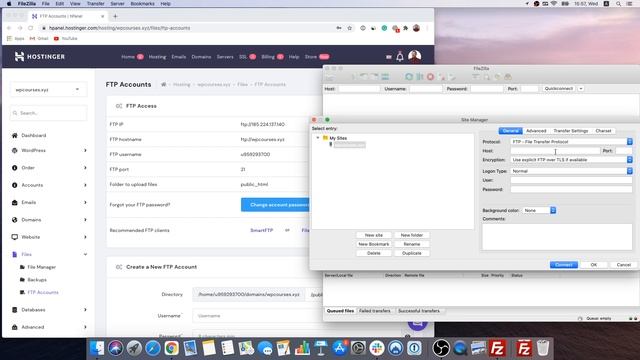This screenshot has height=360, width=640.
Task: Show Successful transfers tab
Action: coord(419,311)
